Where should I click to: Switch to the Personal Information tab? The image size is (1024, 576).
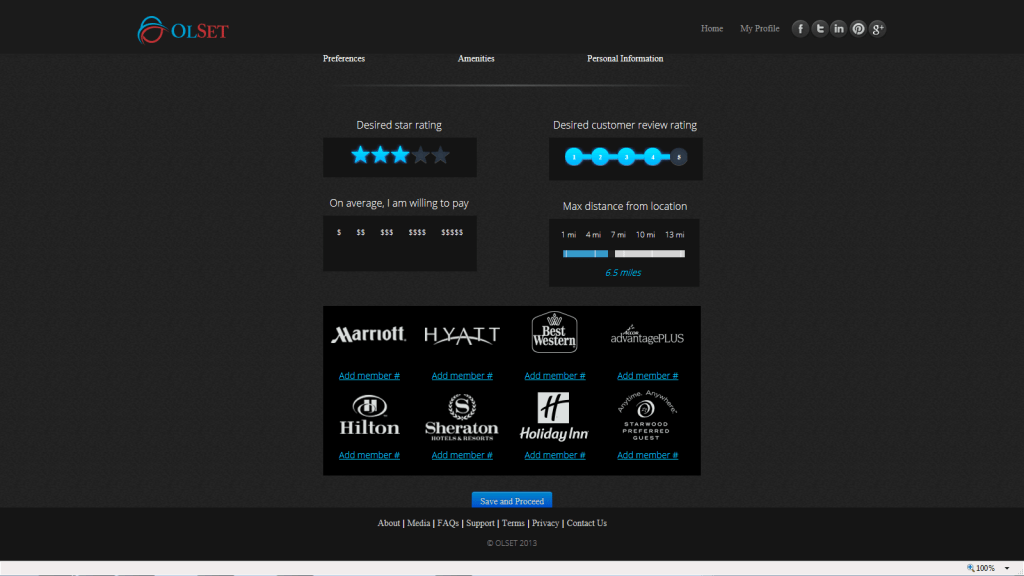[x=625, y=59]
